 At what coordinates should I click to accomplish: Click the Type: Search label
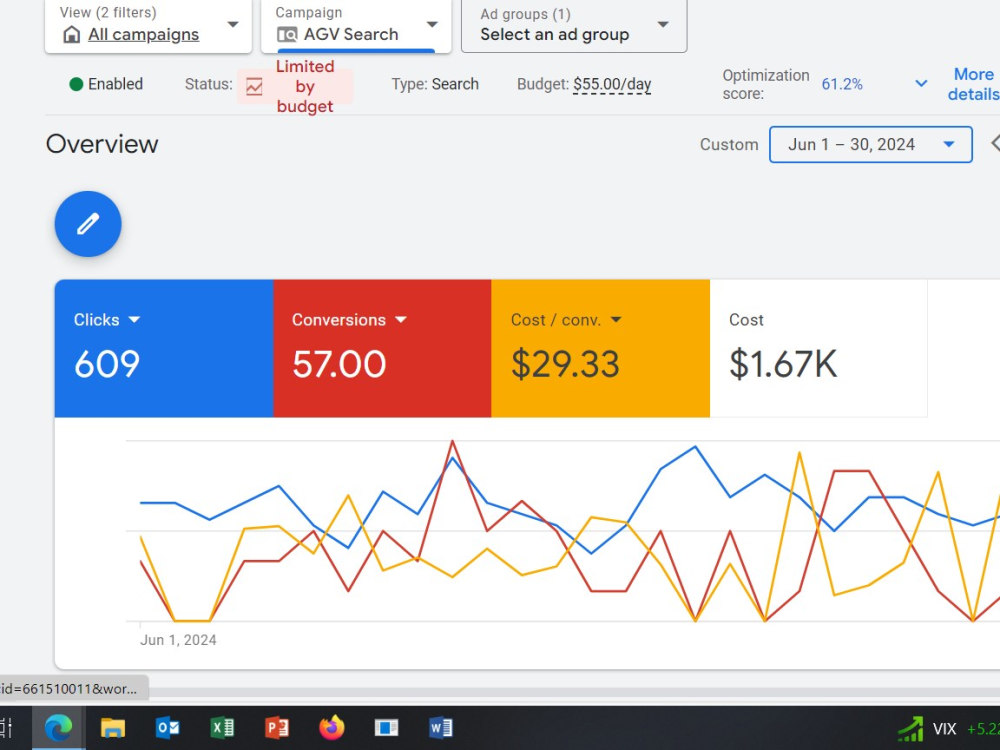pos(435,84)
